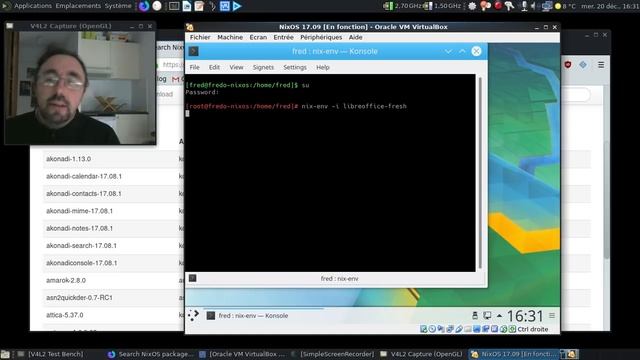Click the show desktop icon in the bottom taskbar
This screenshot has height=360, width=640.
tap(5, 354)
